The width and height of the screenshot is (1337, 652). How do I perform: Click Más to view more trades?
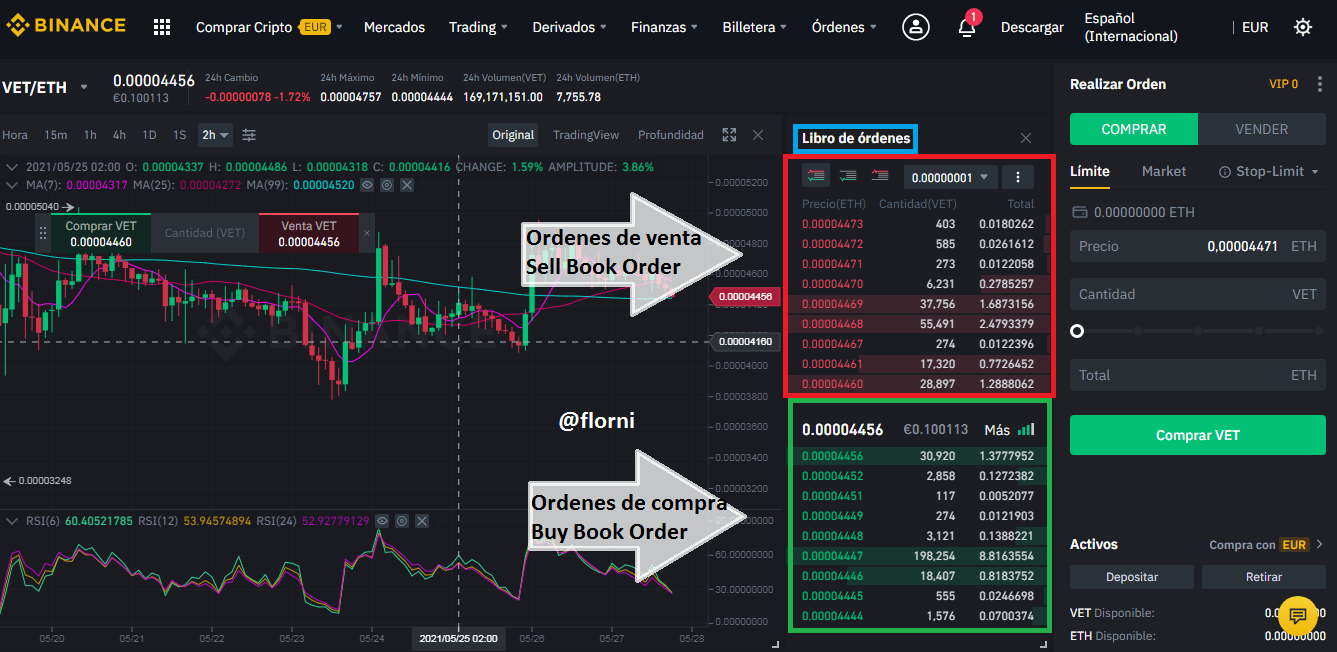(x=1009, y=430)
